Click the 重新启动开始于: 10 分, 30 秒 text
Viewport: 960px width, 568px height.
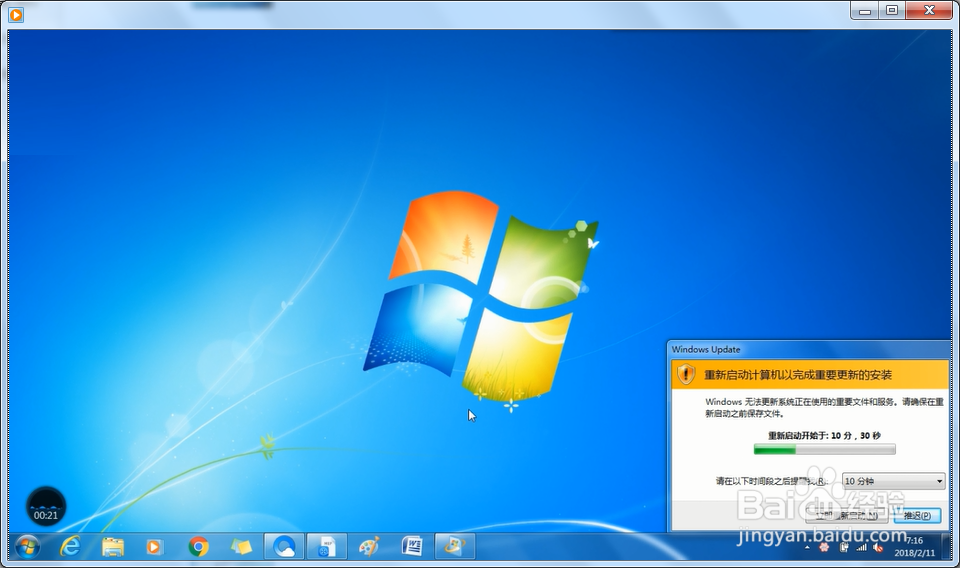[824, 436]
